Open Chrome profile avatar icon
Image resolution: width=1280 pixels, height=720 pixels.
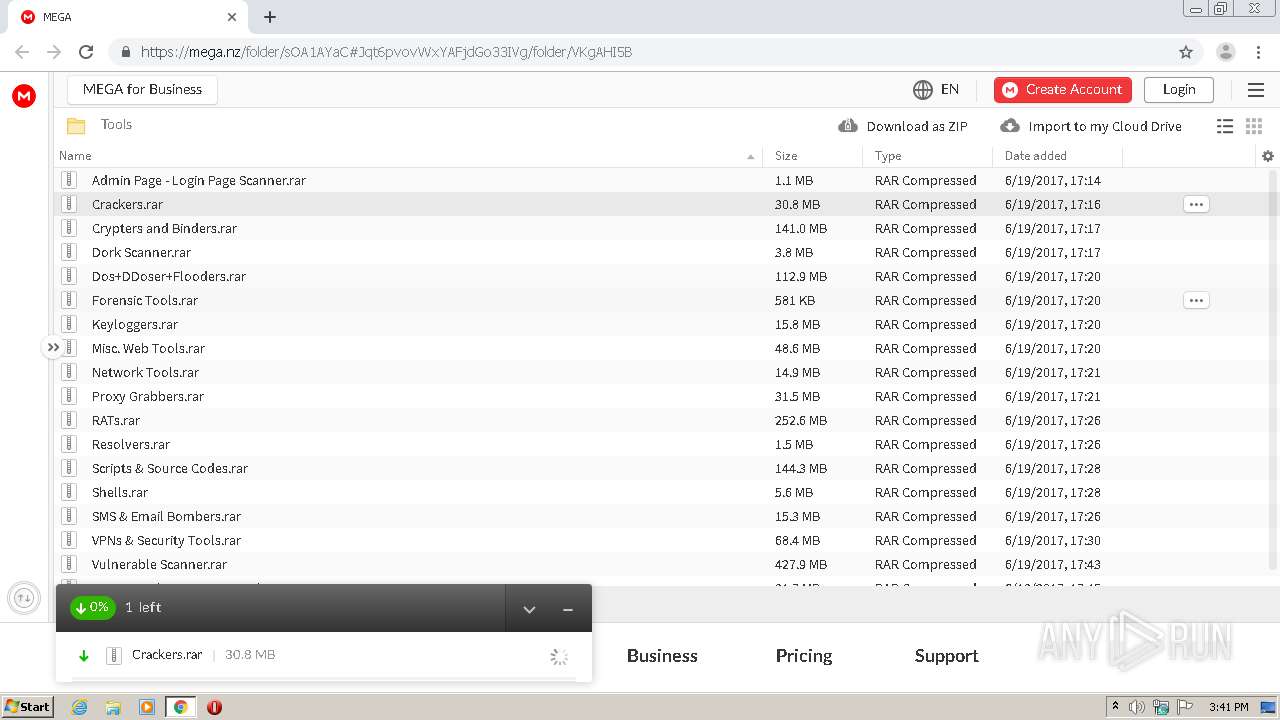click(x=1225, y=52)
